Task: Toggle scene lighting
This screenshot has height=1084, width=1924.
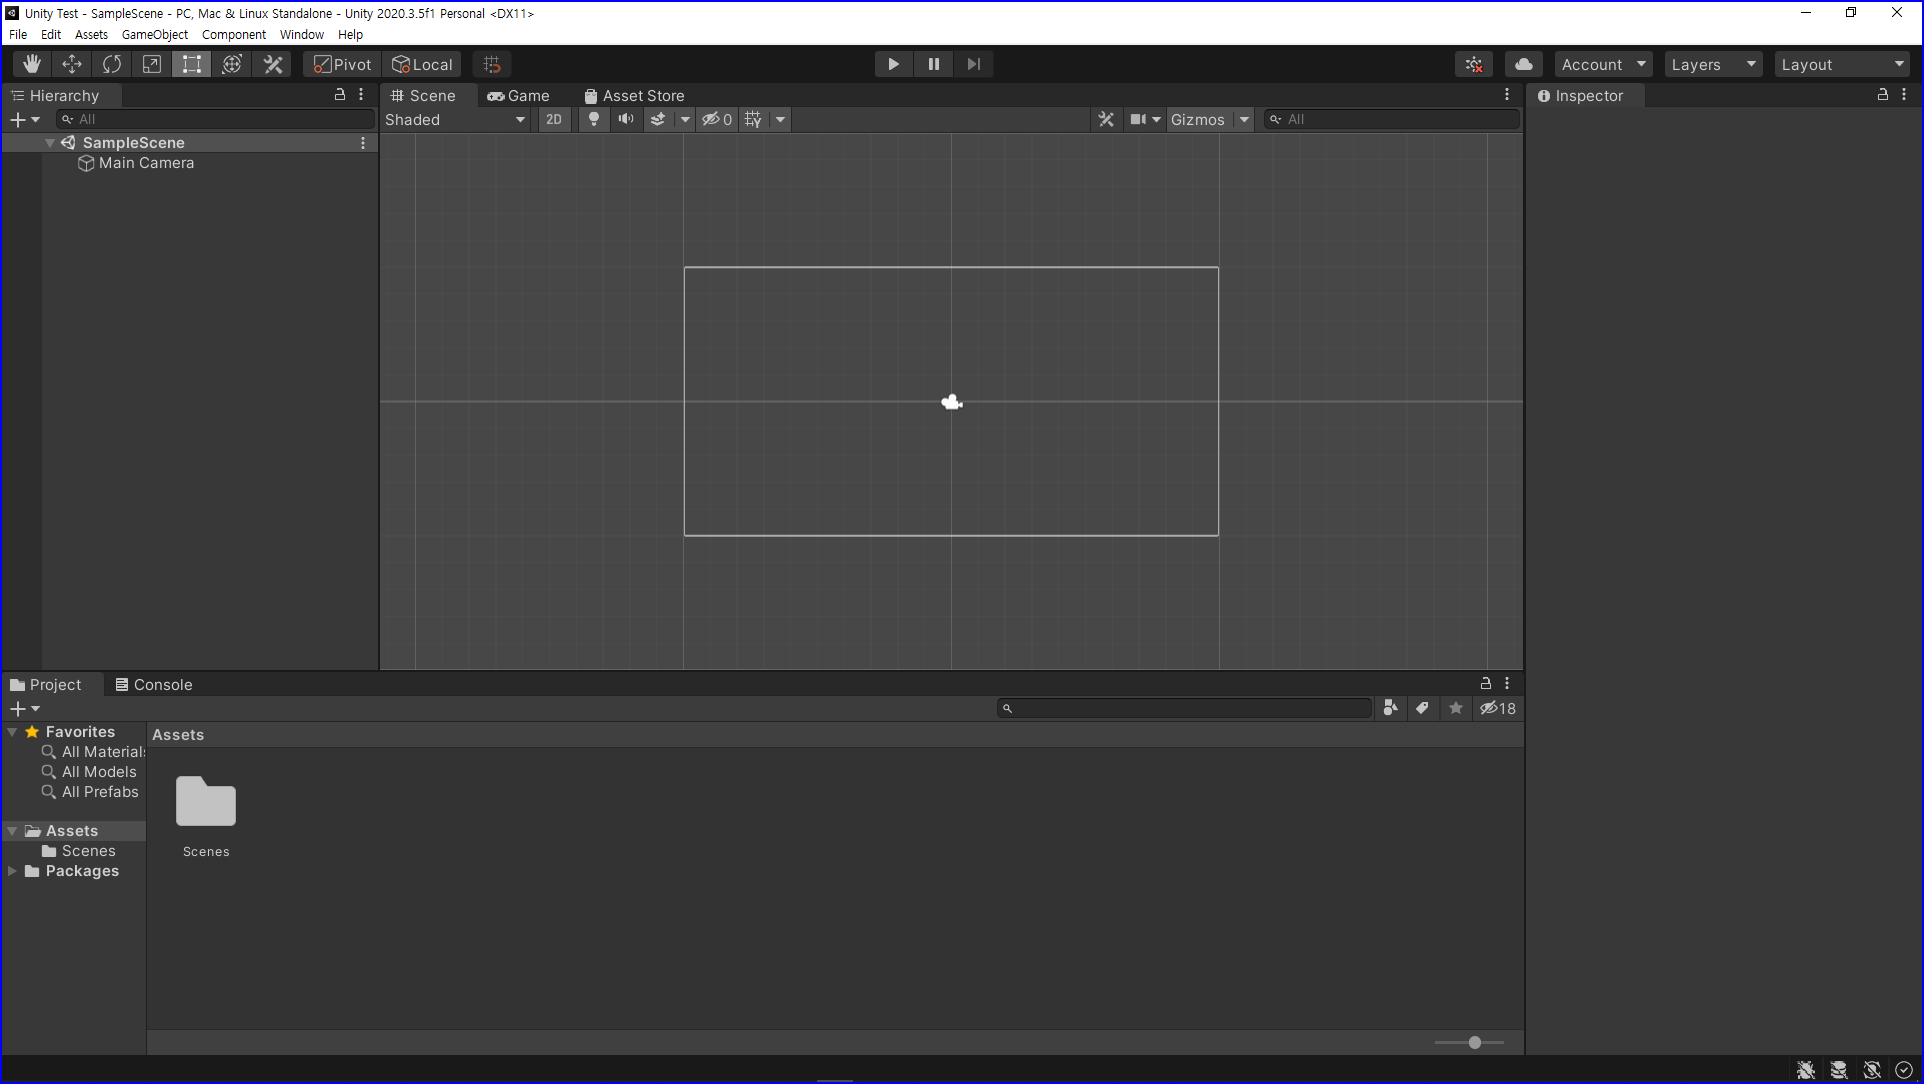Action: pos(594,119)
